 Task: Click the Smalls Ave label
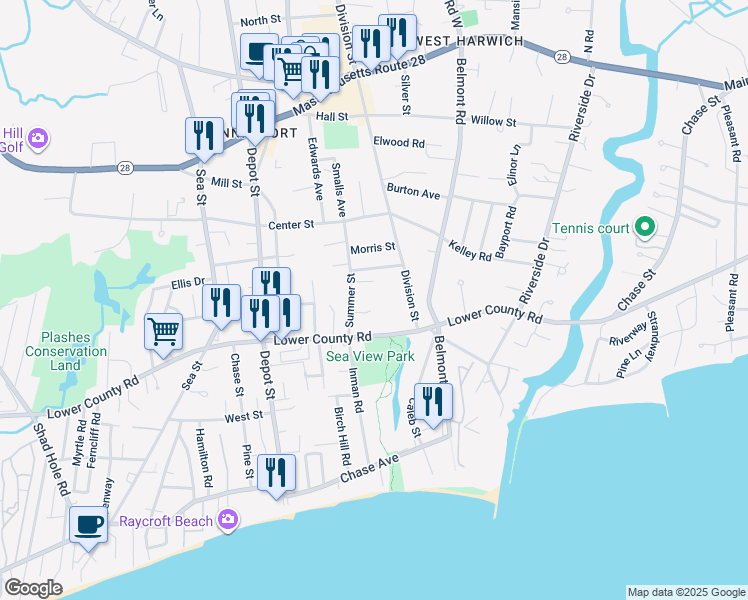click(339, 190)
